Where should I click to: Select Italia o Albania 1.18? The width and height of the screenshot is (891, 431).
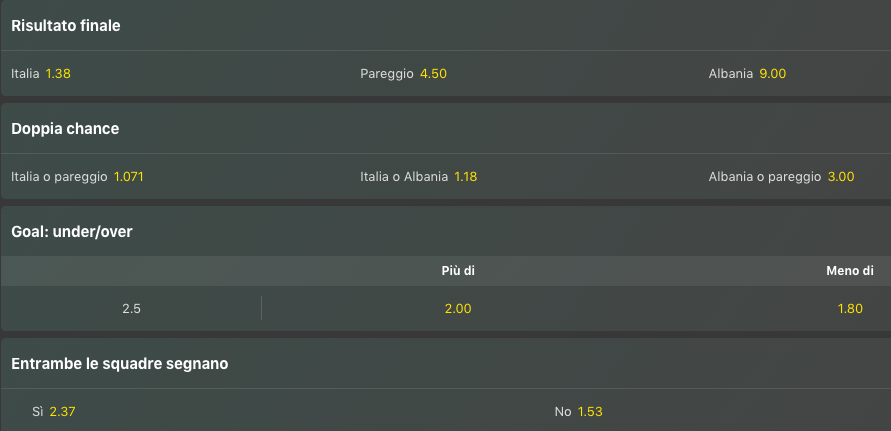pyautogui.click(x=465, y=177)
